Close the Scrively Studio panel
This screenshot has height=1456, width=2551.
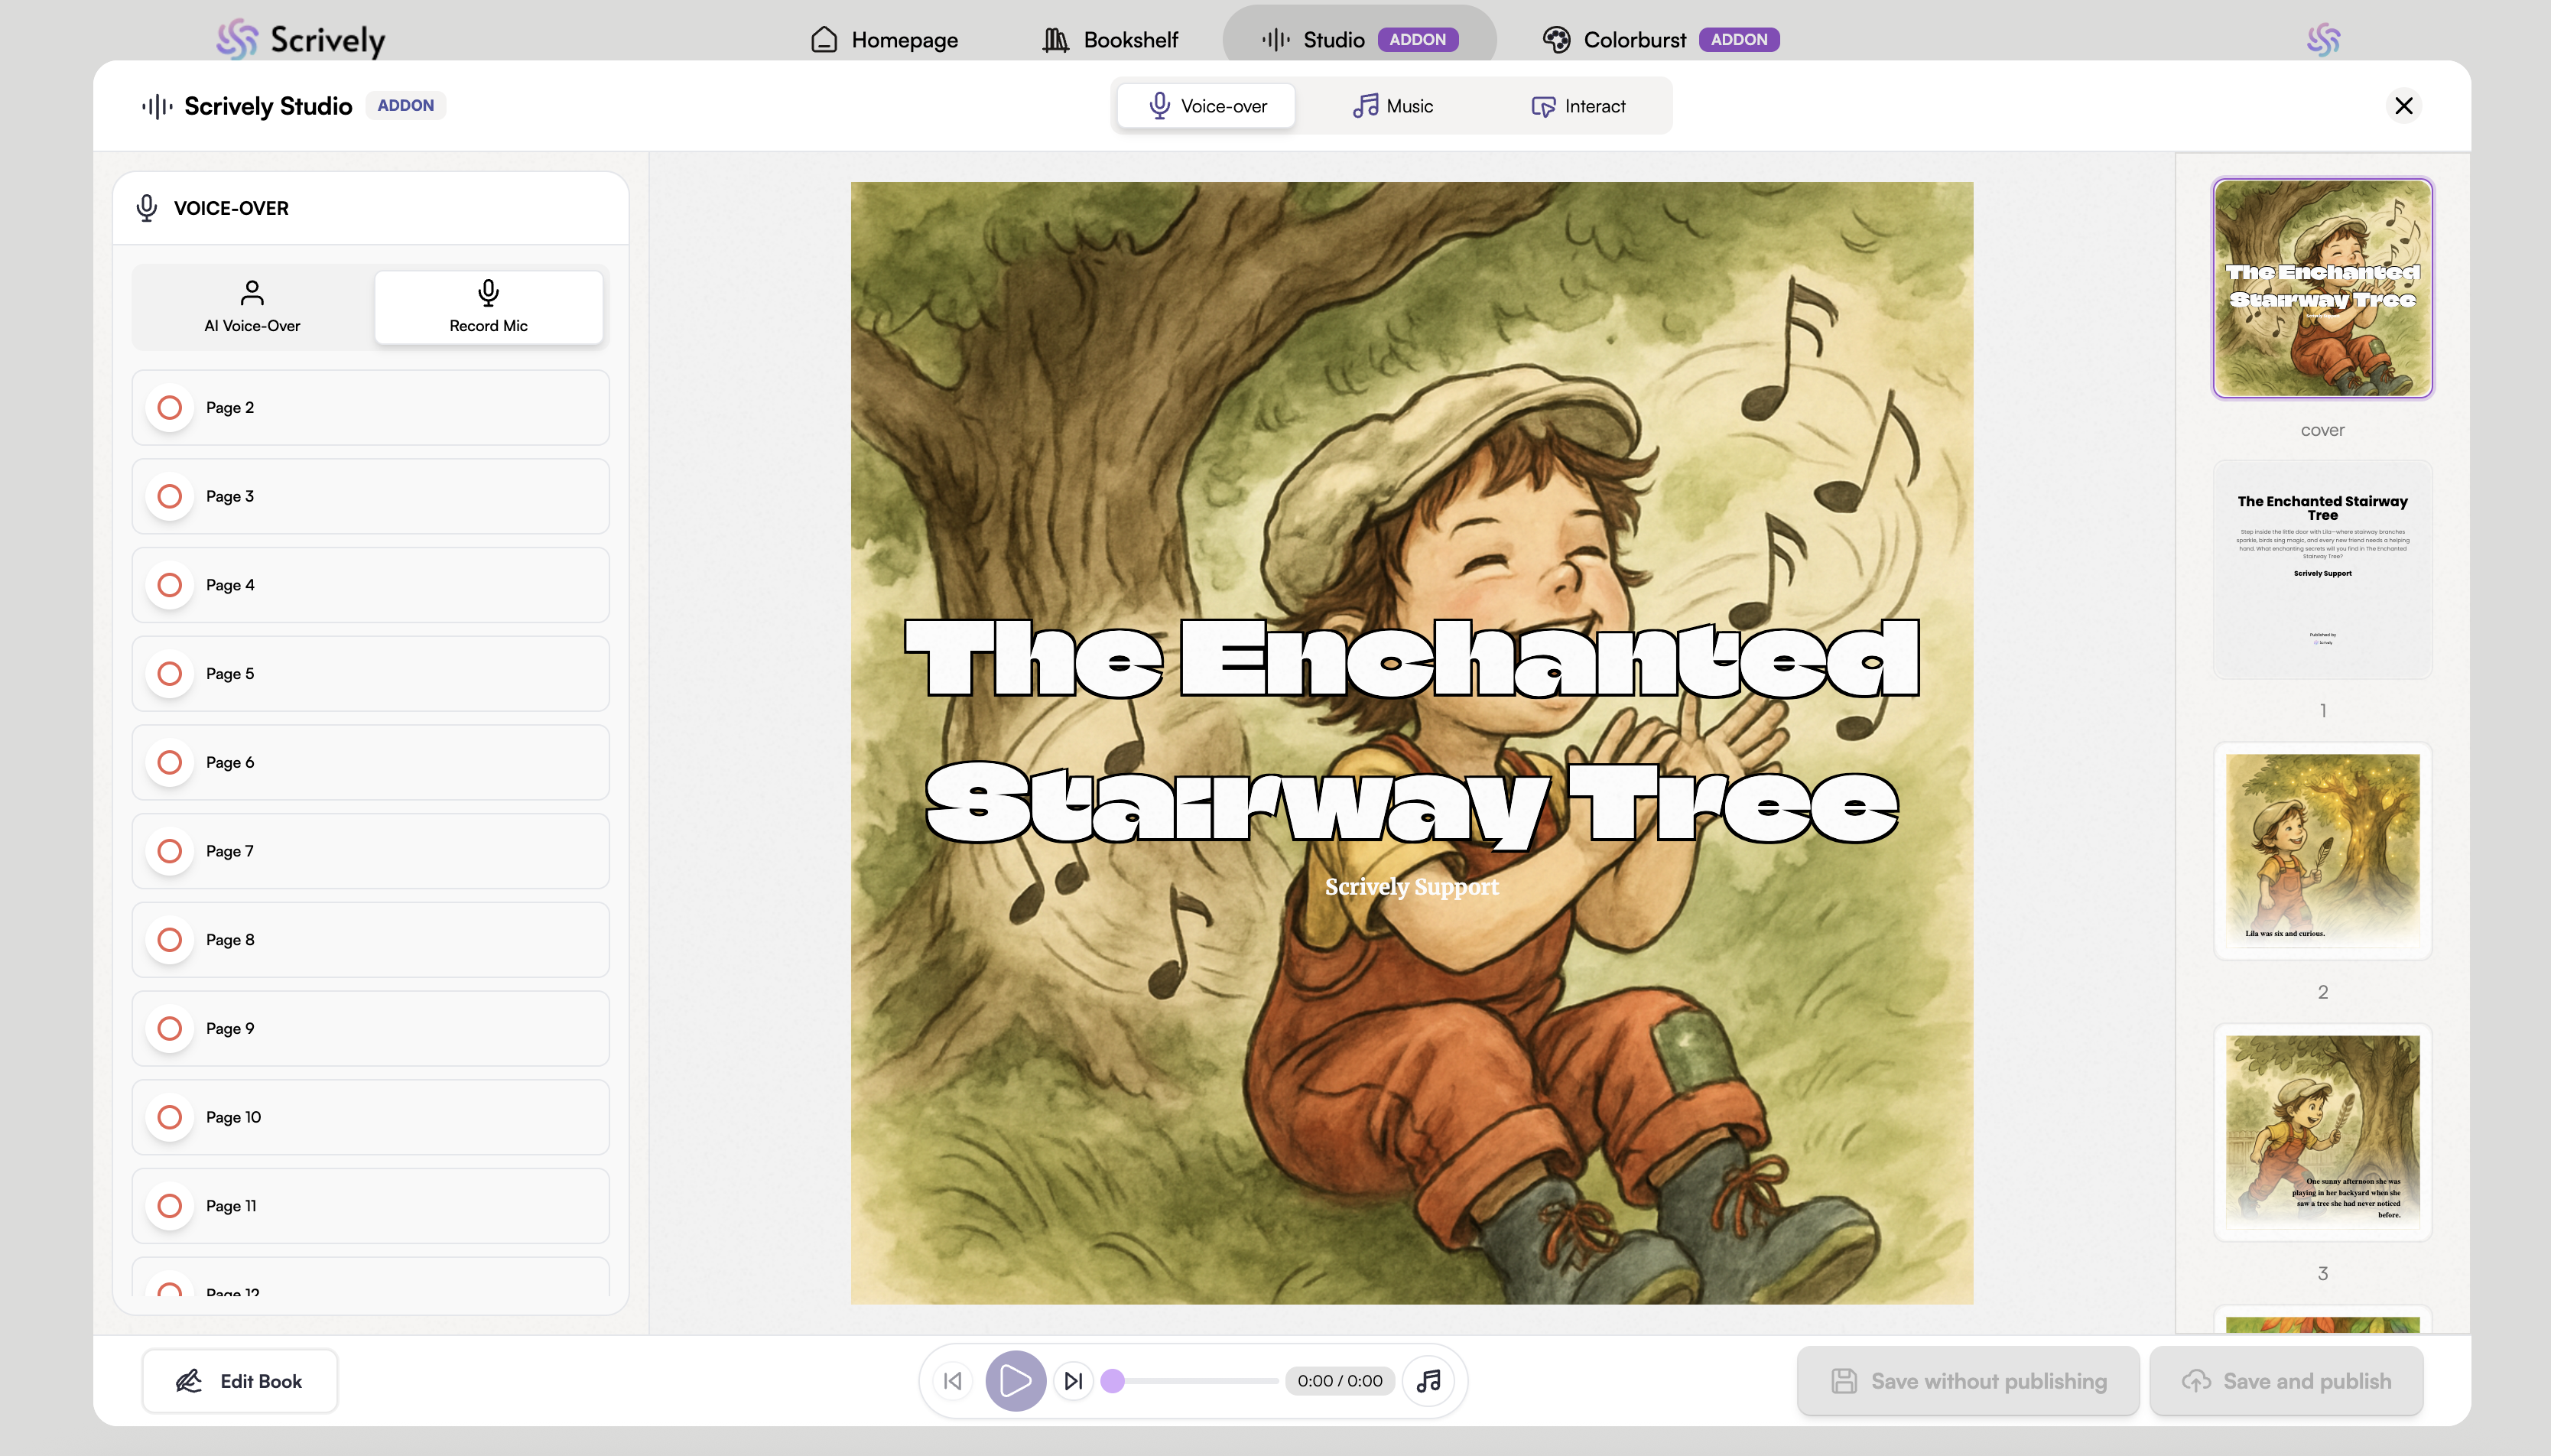tap(2403, 106)
